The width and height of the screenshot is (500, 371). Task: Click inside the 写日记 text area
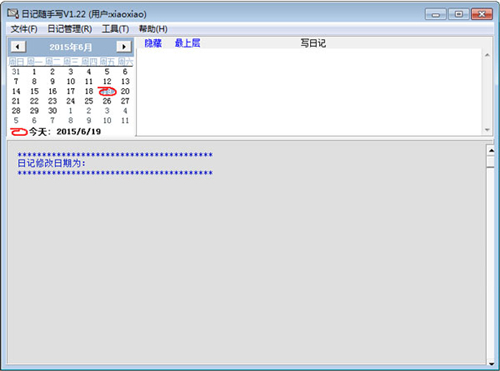tap(309, 92)
